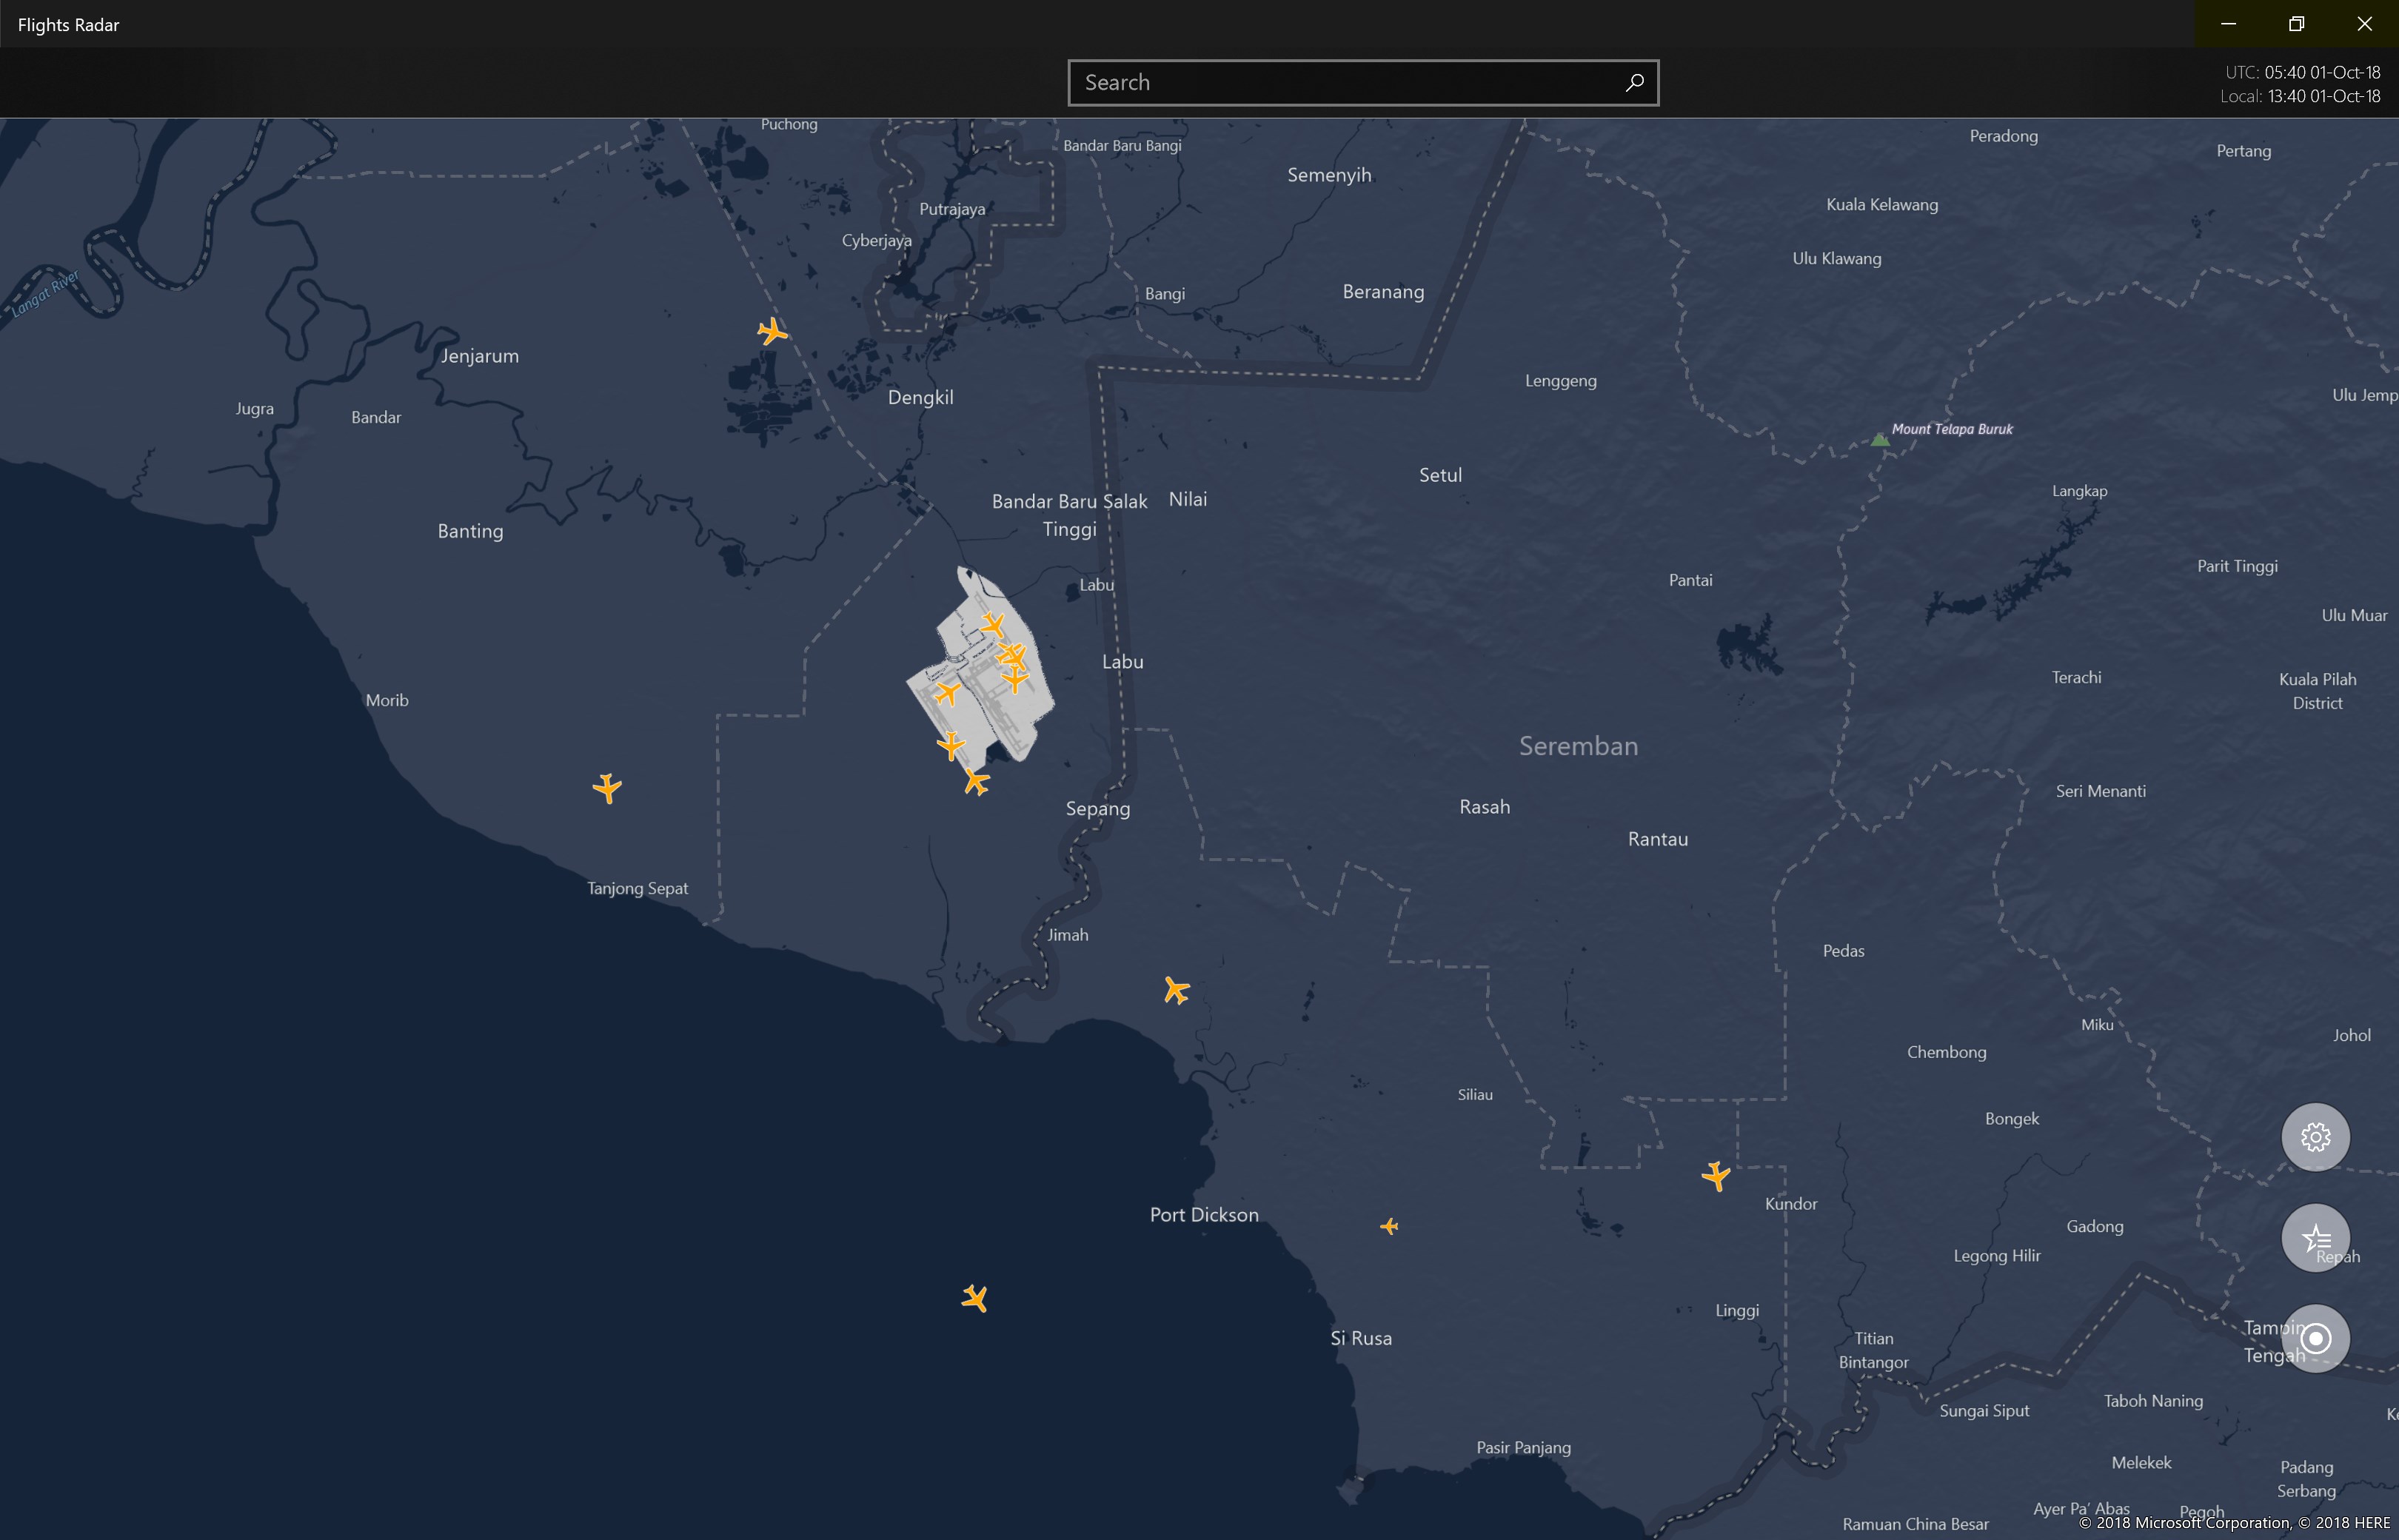Click the Seremban city label
The height and width of the screenshot is (1540, 2399).
coord(1578,746)
